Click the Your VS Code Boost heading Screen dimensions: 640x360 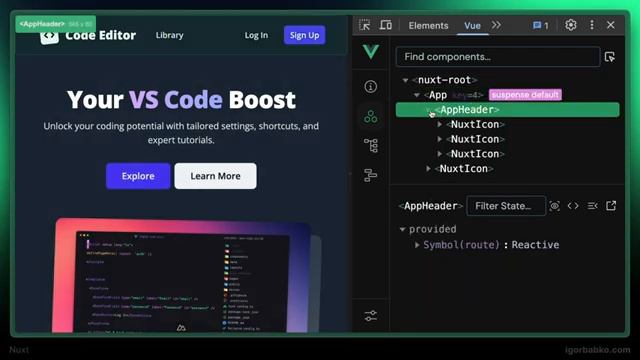pyautogui.click(x=181, y=100)
